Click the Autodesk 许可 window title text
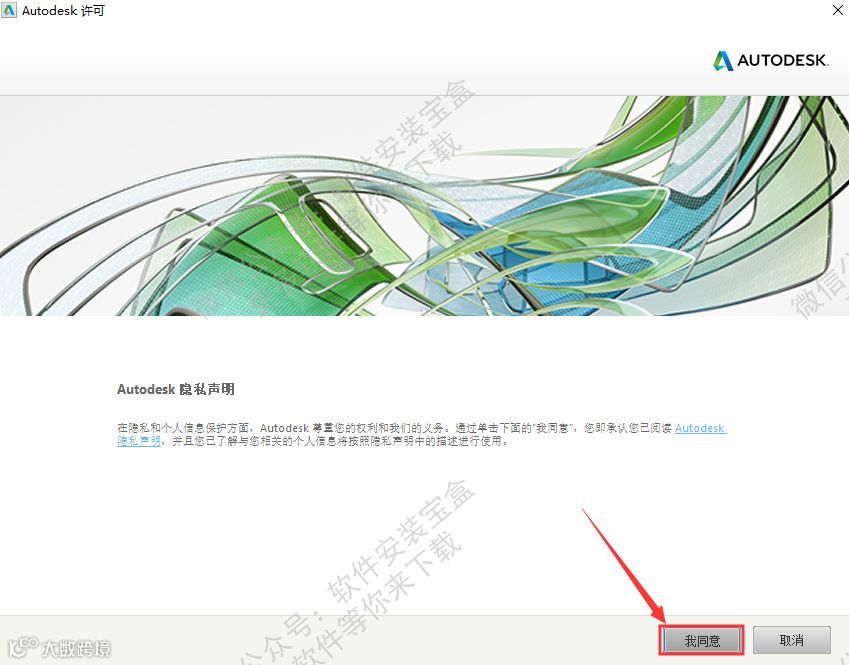The width and height of the screenshot is (849, 665). [x=63, y=10]
